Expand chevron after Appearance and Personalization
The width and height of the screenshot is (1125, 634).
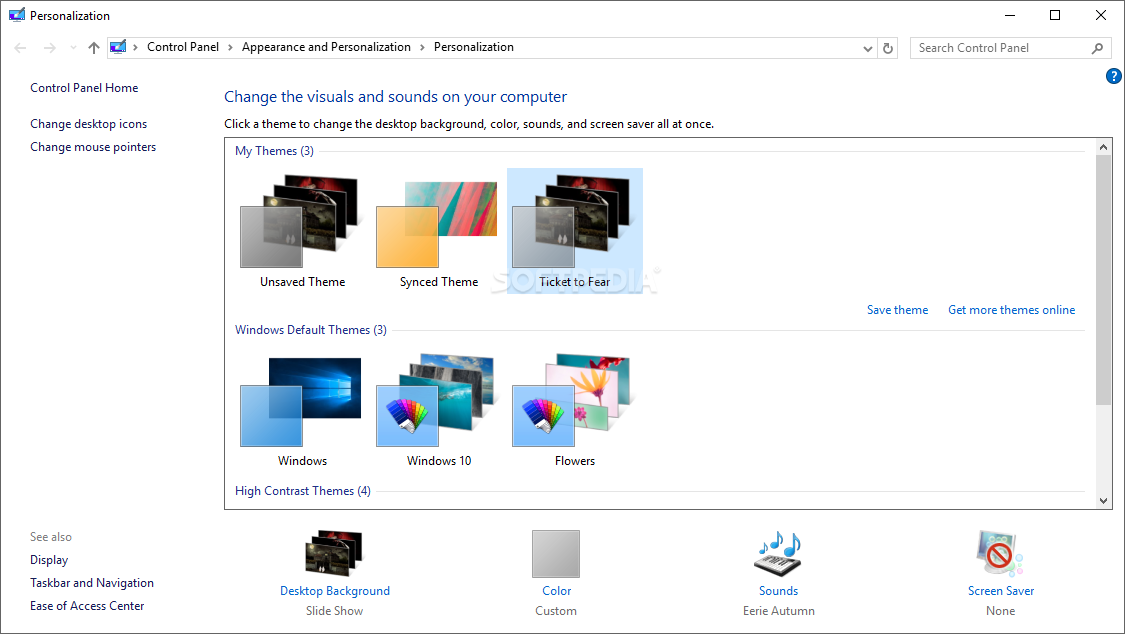(x=422, y=47)
